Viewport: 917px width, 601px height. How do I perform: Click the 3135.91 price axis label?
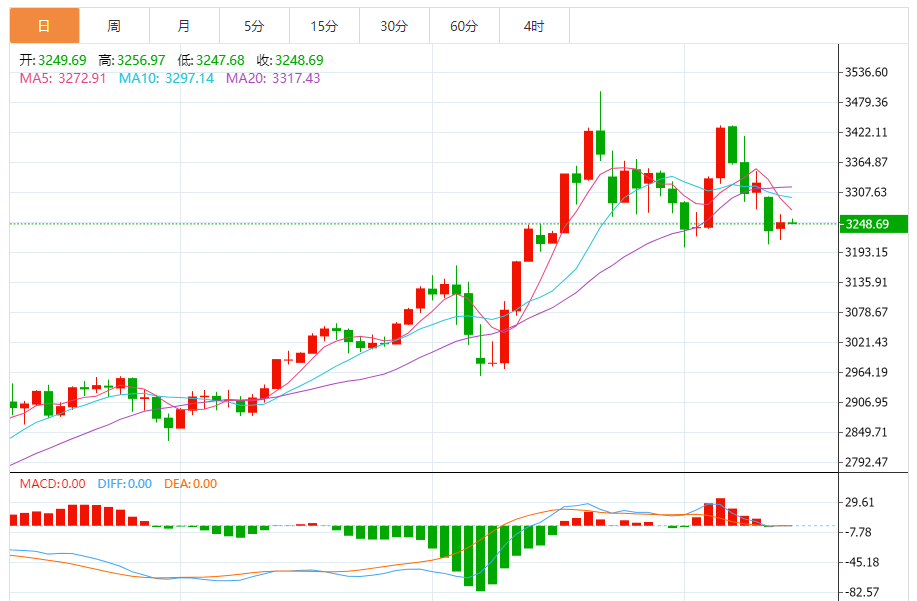click(x=866, y=282)
